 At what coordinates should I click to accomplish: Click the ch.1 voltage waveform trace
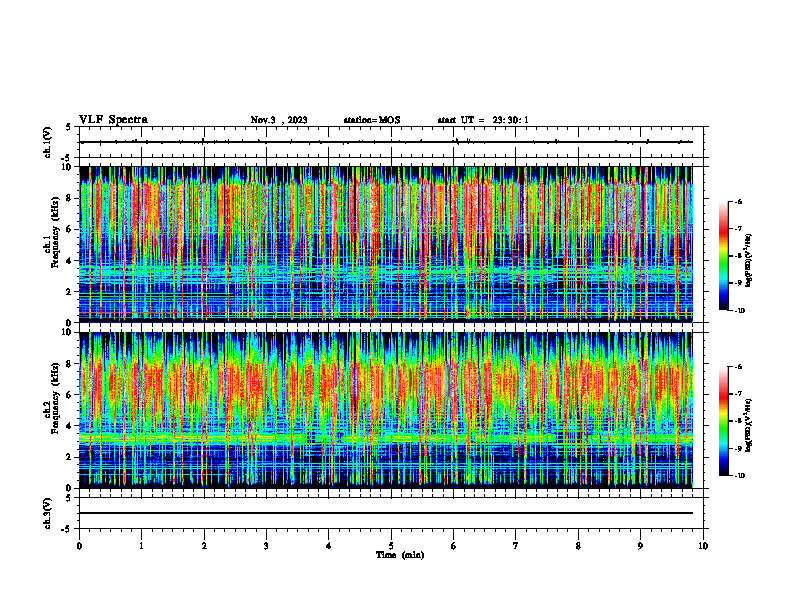point(386,142)
